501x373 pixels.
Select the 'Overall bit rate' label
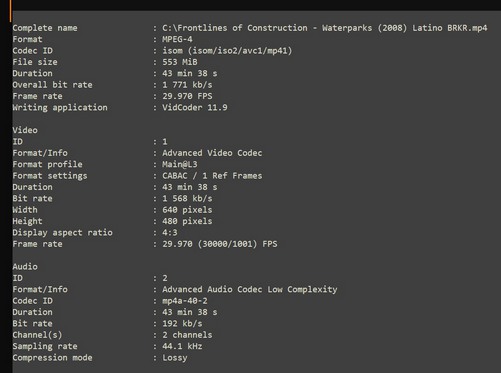pyautogui.click(x=52, y=85)
